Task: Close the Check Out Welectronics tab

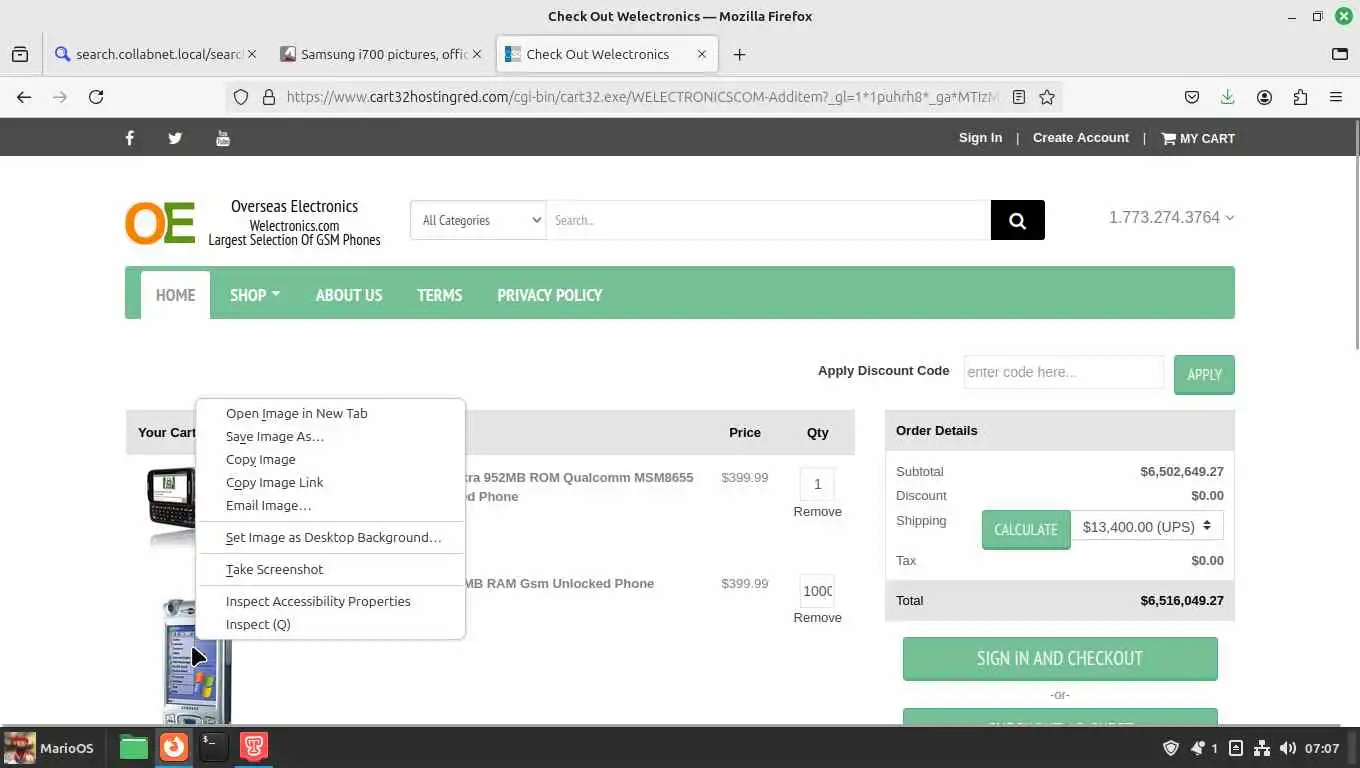Action: 702,54
